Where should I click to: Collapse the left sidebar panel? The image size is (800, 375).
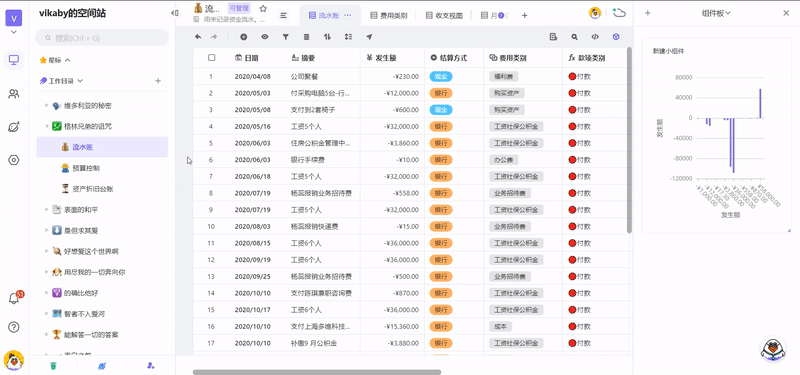point(175,13)
